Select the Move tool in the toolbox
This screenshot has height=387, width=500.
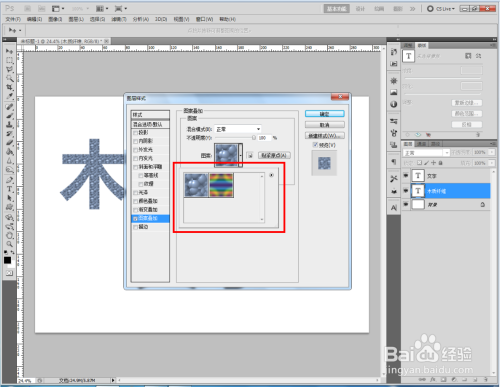[9, 51]
